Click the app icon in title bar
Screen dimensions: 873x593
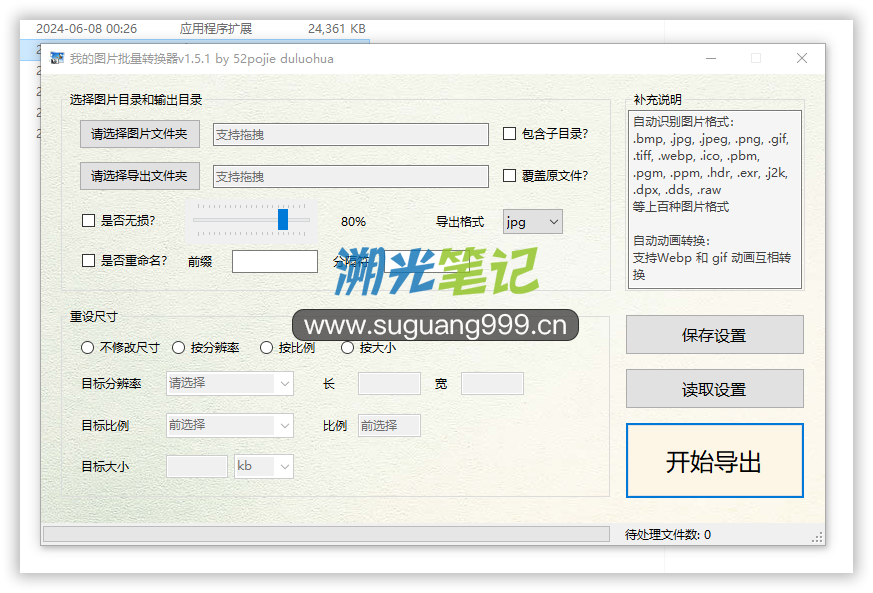57,58
